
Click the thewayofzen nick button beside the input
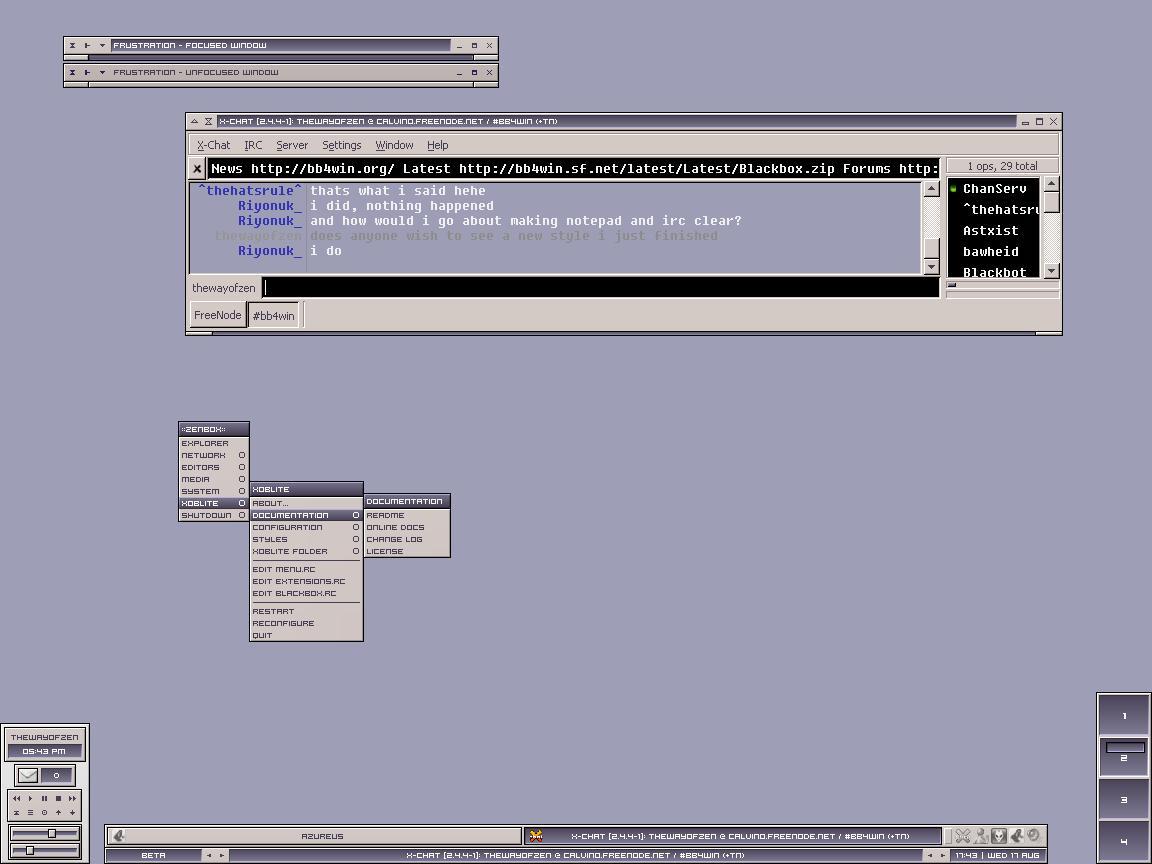(x=223, y=288)
